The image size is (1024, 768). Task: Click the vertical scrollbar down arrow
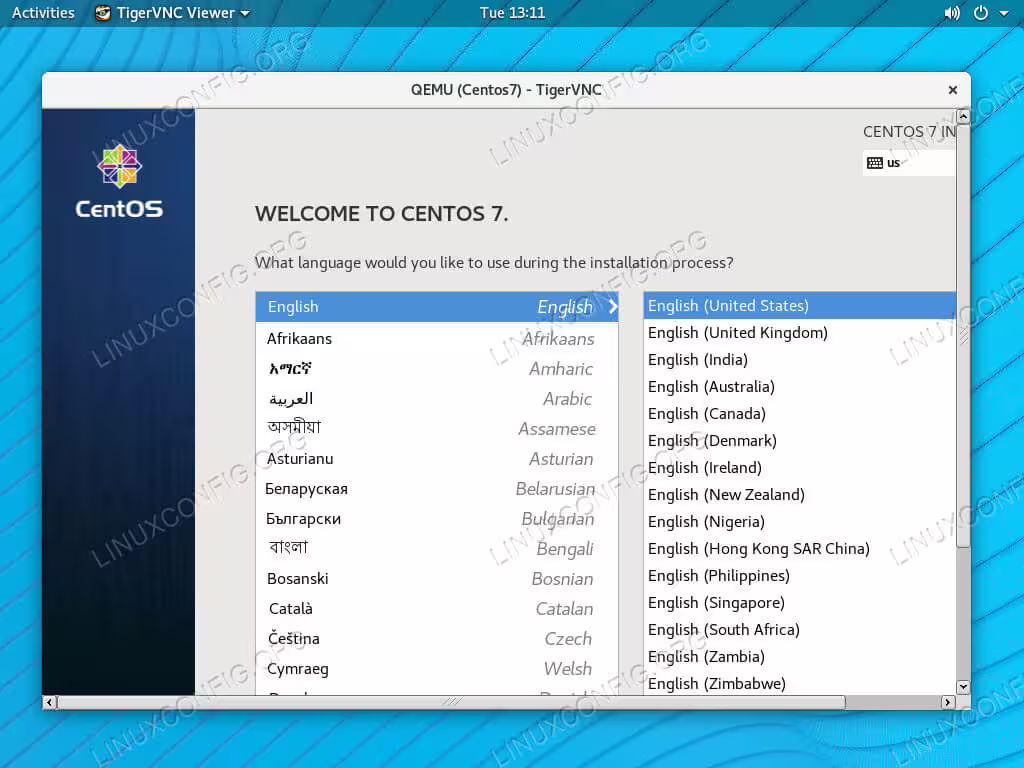click(x=963, y=687)
